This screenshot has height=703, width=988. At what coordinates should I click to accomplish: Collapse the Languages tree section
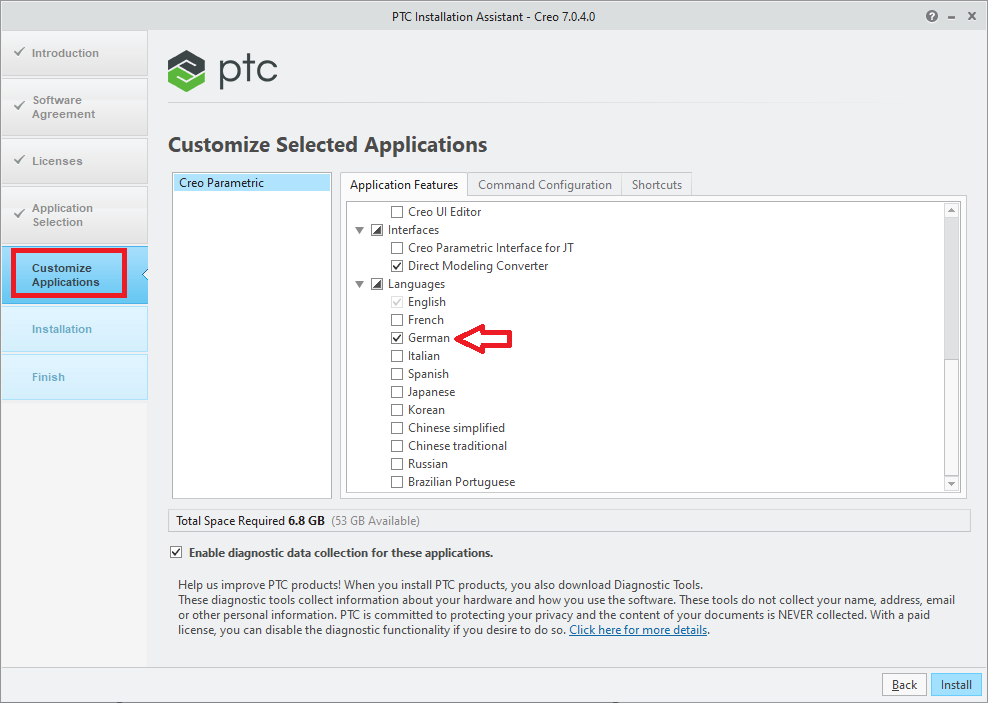coord(360,283)
